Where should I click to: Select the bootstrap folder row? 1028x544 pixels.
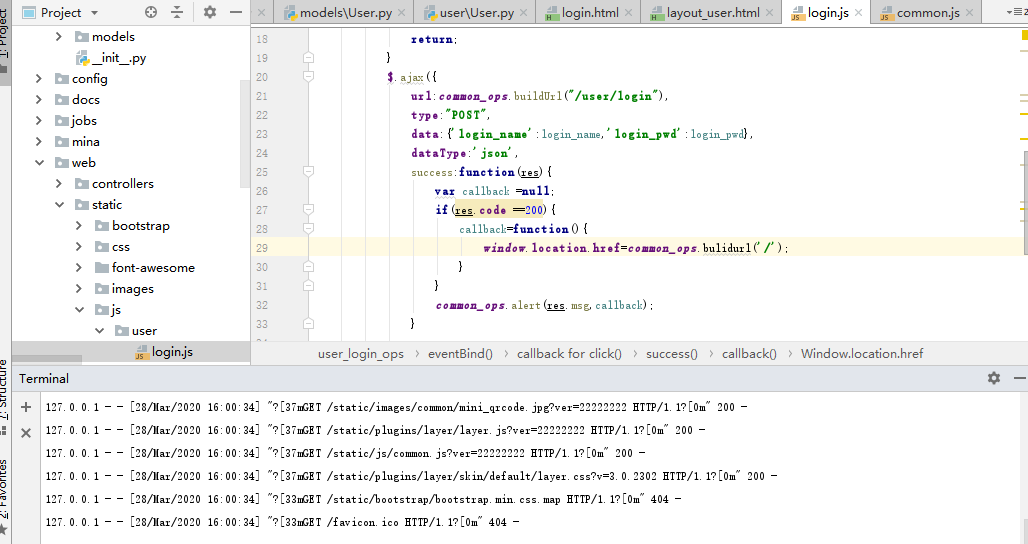(131, 225)
